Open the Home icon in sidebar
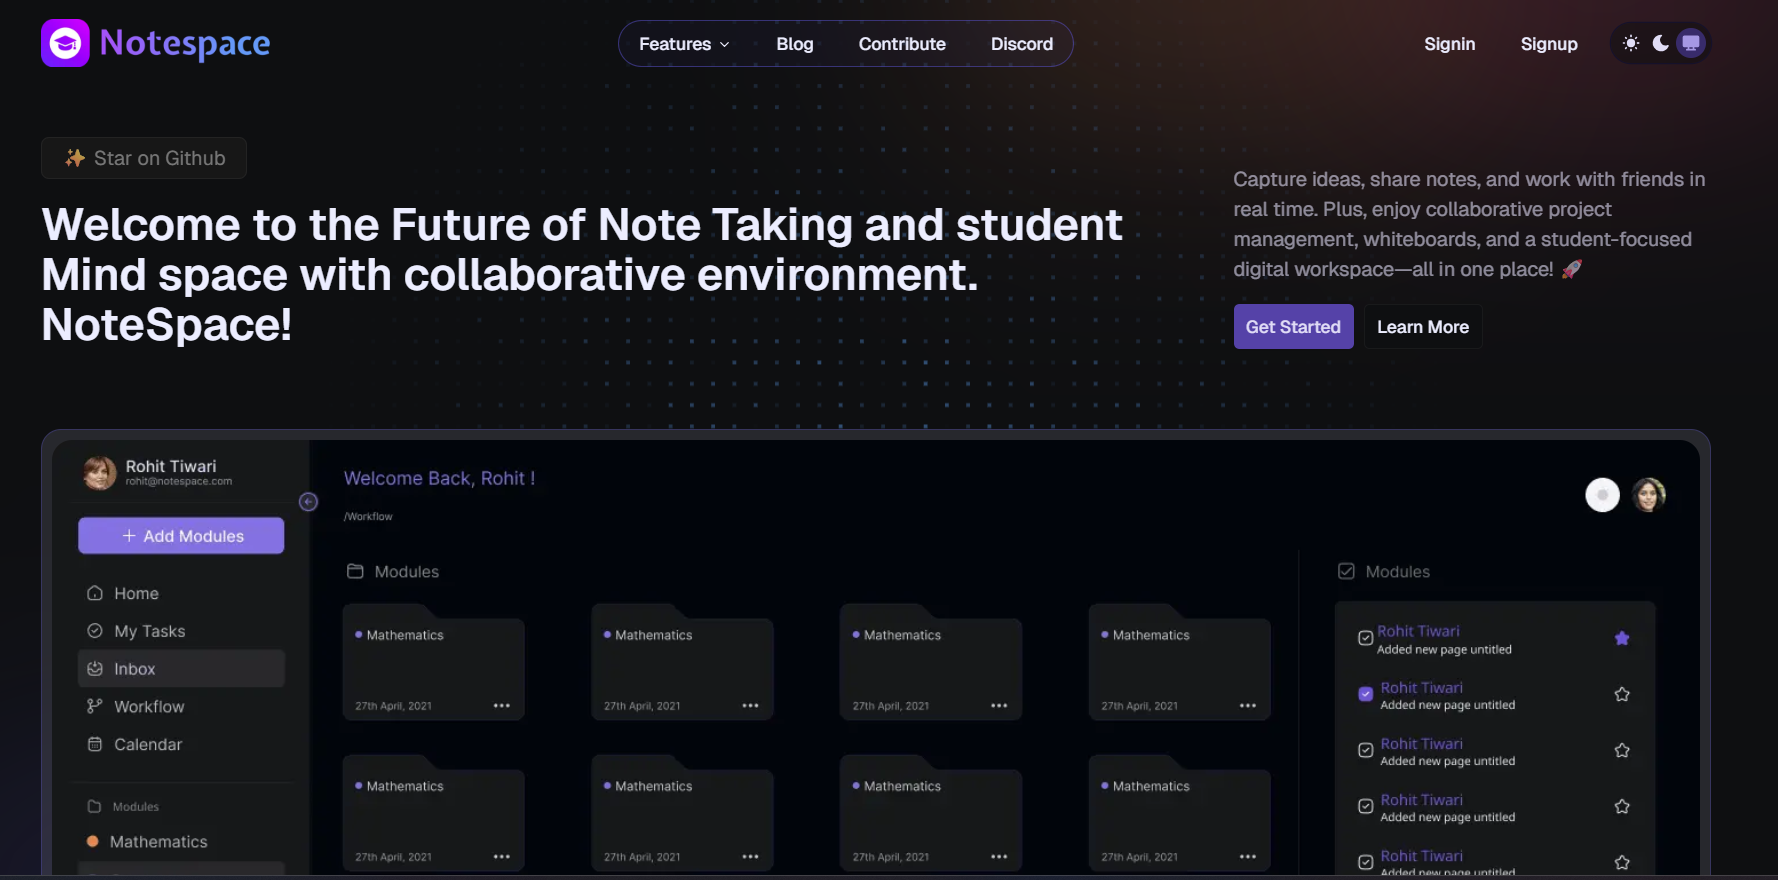The height and width of the screenshot is (880, 1778). point(95,593)
